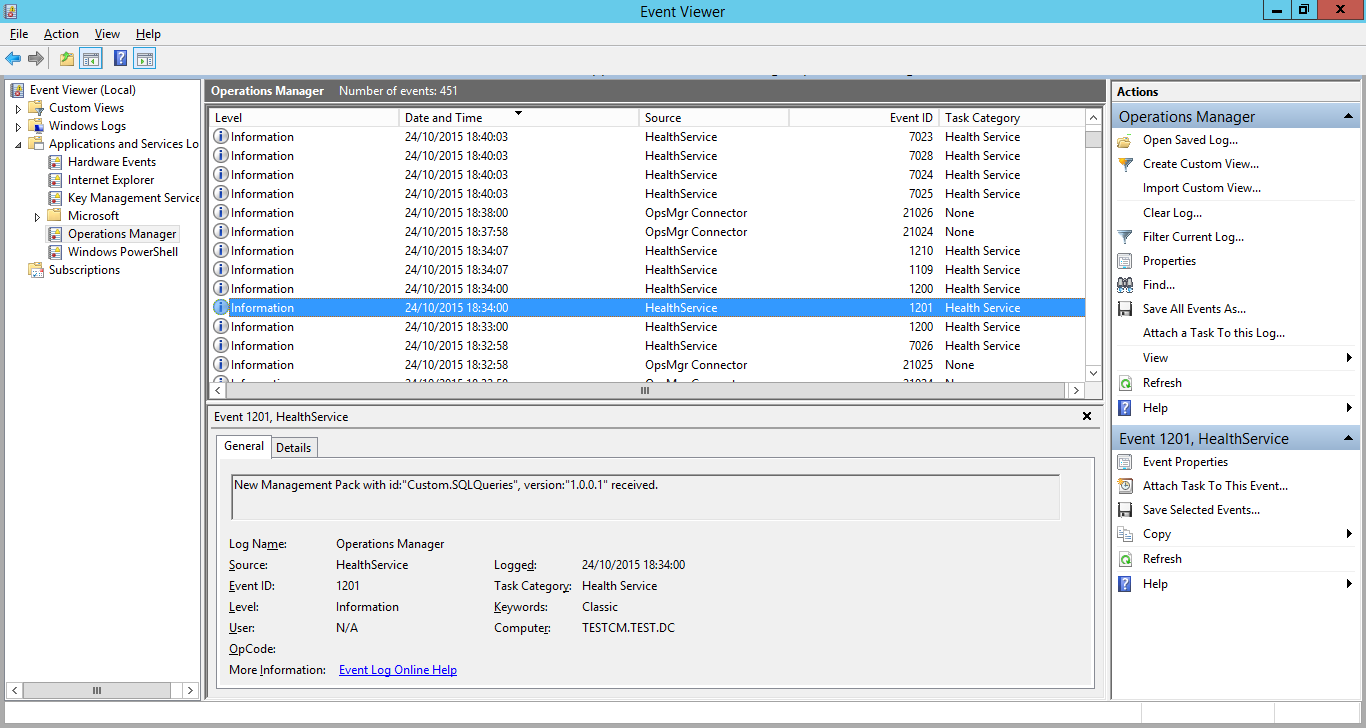This screenshot has height=728, width=1366.
Task: Click the blue Help question mark toolbar icon
Action: pos(121,59)
